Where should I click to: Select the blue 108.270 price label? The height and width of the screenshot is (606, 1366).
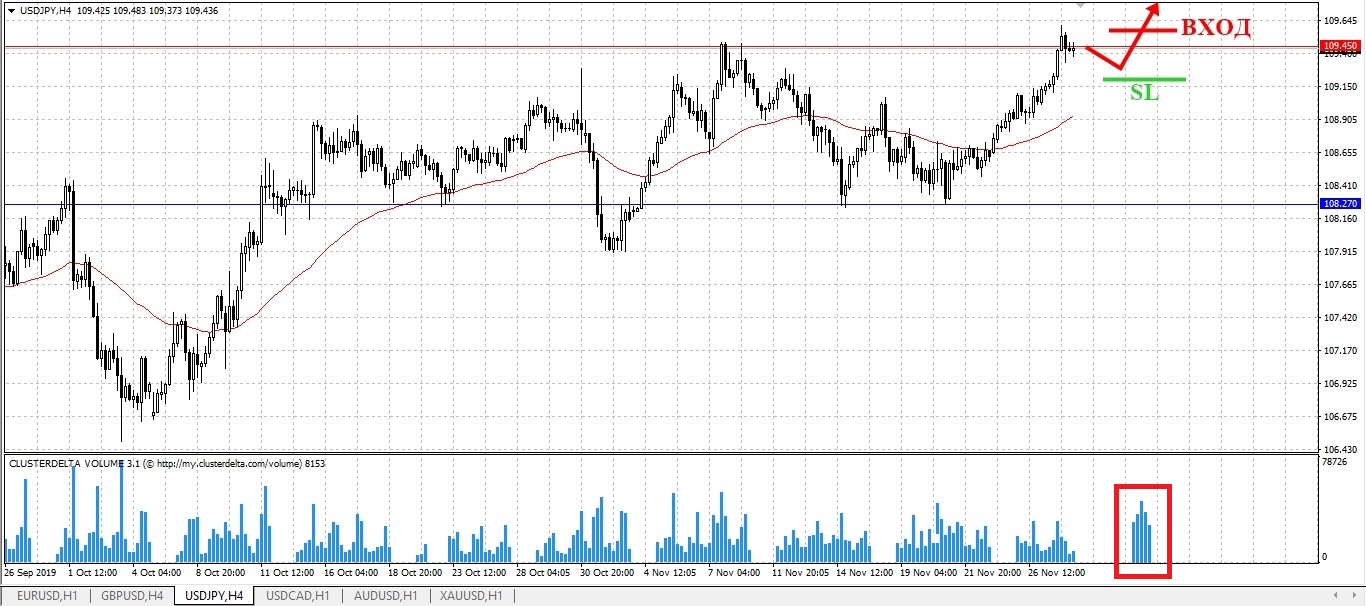(1340, 203)
